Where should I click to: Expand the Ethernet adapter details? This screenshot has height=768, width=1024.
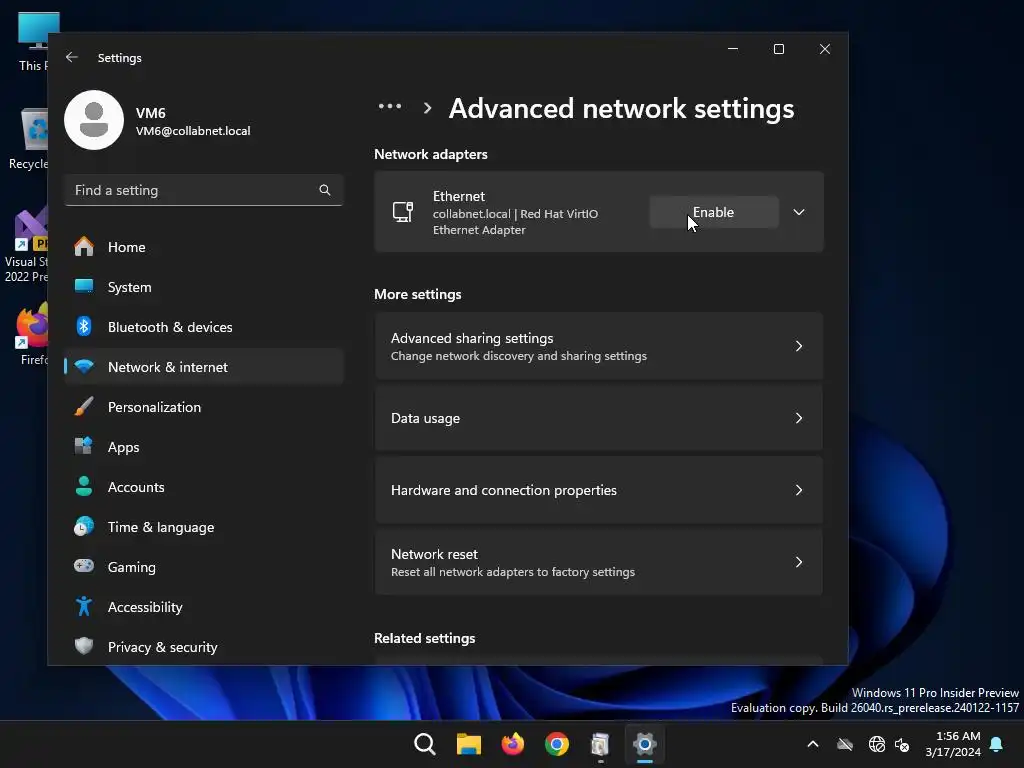pyautogui.click(x=799, y=212)
